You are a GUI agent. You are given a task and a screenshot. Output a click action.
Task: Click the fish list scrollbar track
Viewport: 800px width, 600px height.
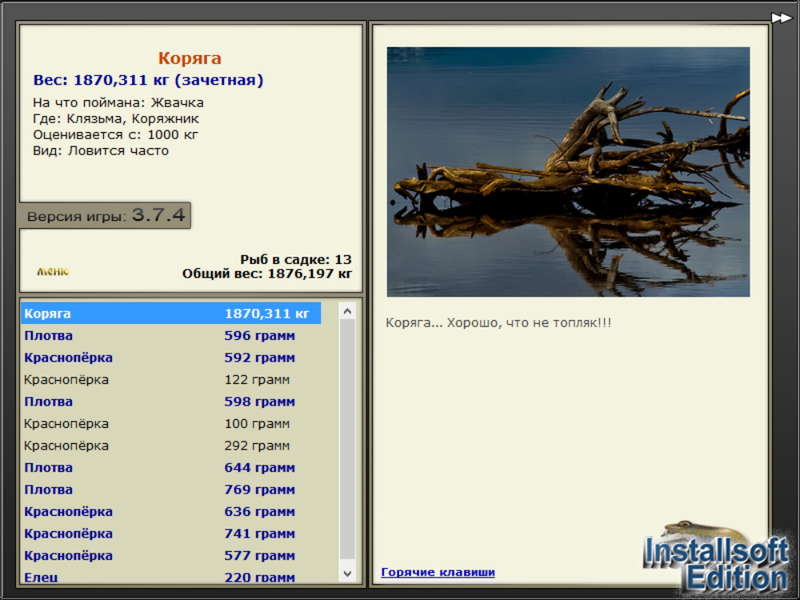click(347, 442)
